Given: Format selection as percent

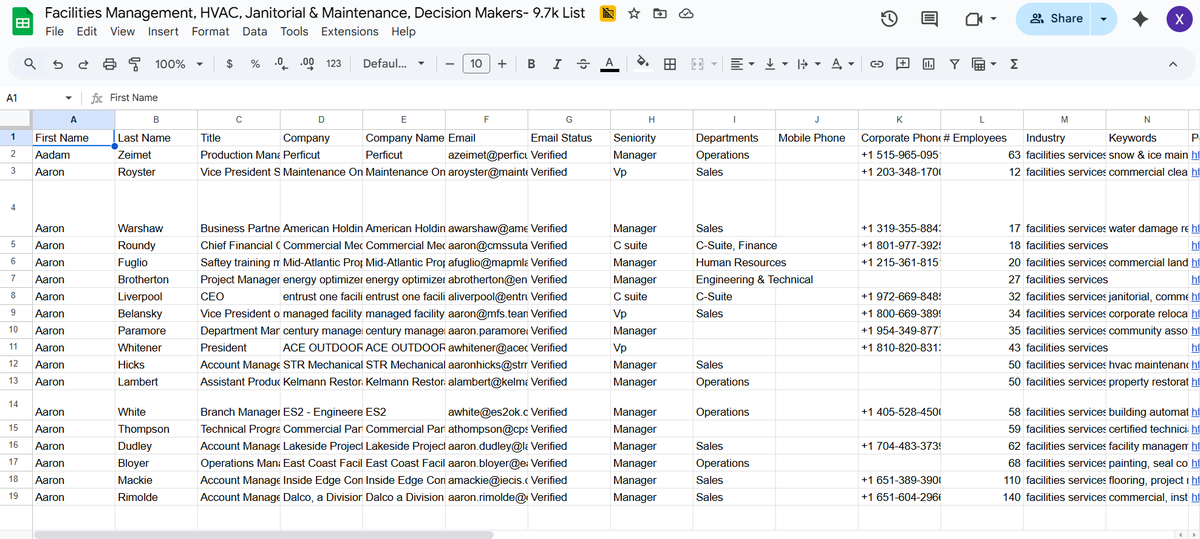Looking at the screenshot, I should click(255, 64).
